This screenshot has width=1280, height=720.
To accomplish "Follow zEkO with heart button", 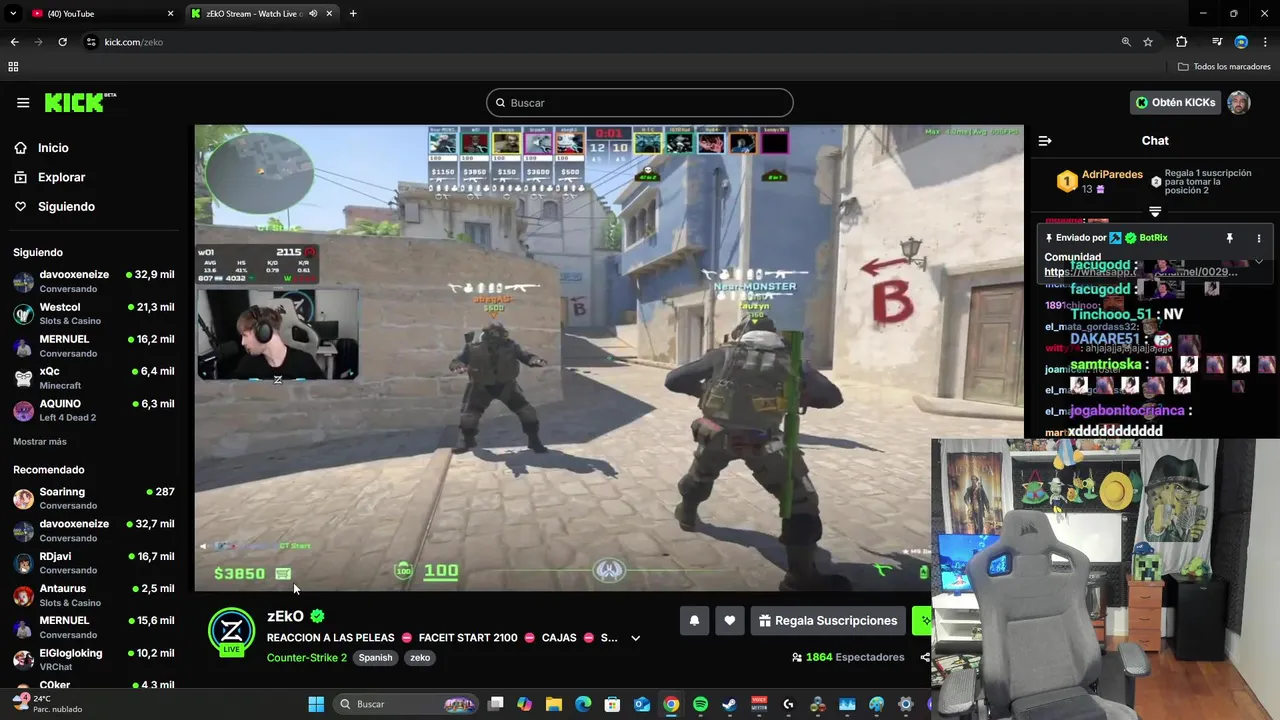I will (x=730, y=621).
